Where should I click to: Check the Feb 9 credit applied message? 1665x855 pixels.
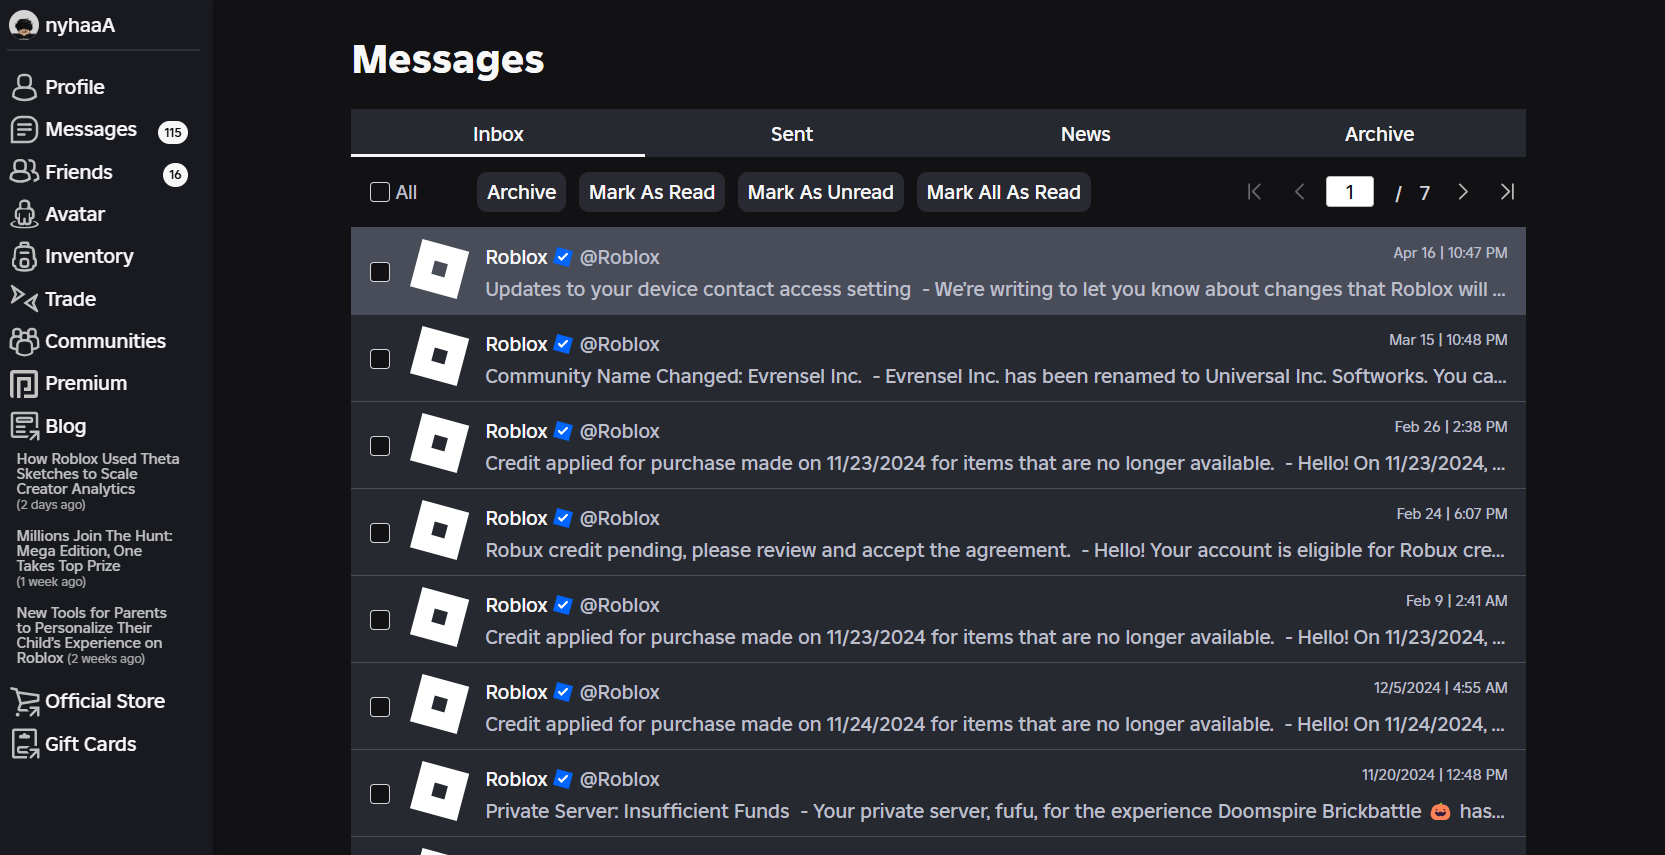point(380,620)
